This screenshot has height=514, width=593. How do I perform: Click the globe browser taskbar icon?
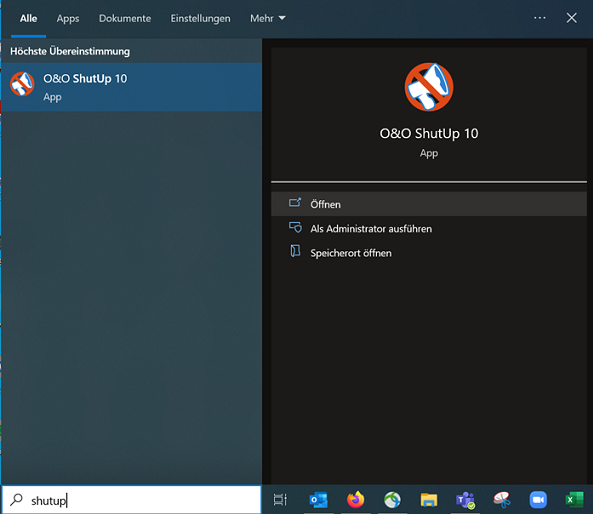tap(392, 500)
